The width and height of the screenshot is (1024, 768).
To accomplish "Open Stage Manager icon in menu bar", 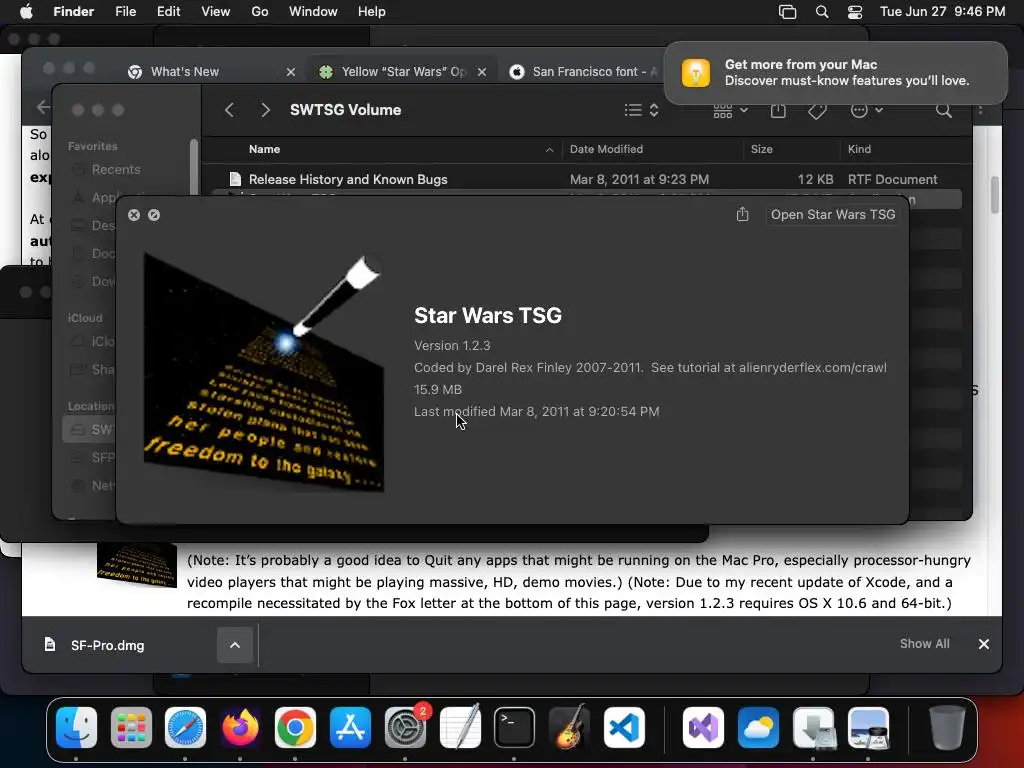I will click(x=788, y=12).
